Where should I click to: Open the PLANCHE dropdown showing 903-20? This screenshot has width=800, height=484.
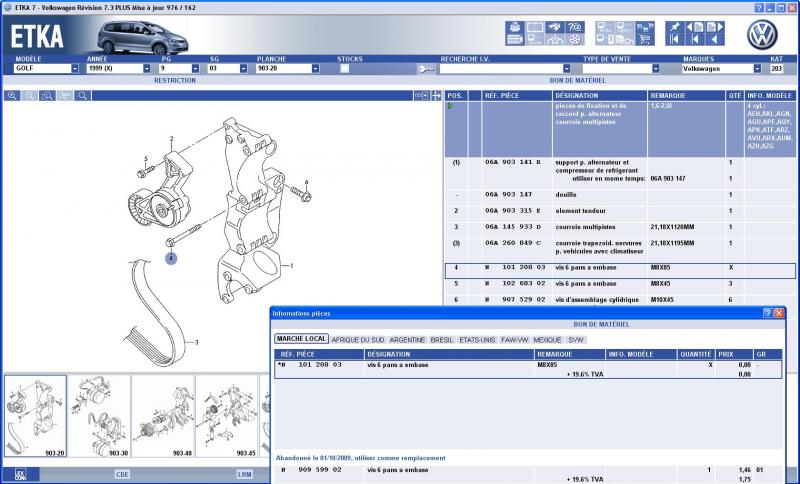[x=315, y=68]
